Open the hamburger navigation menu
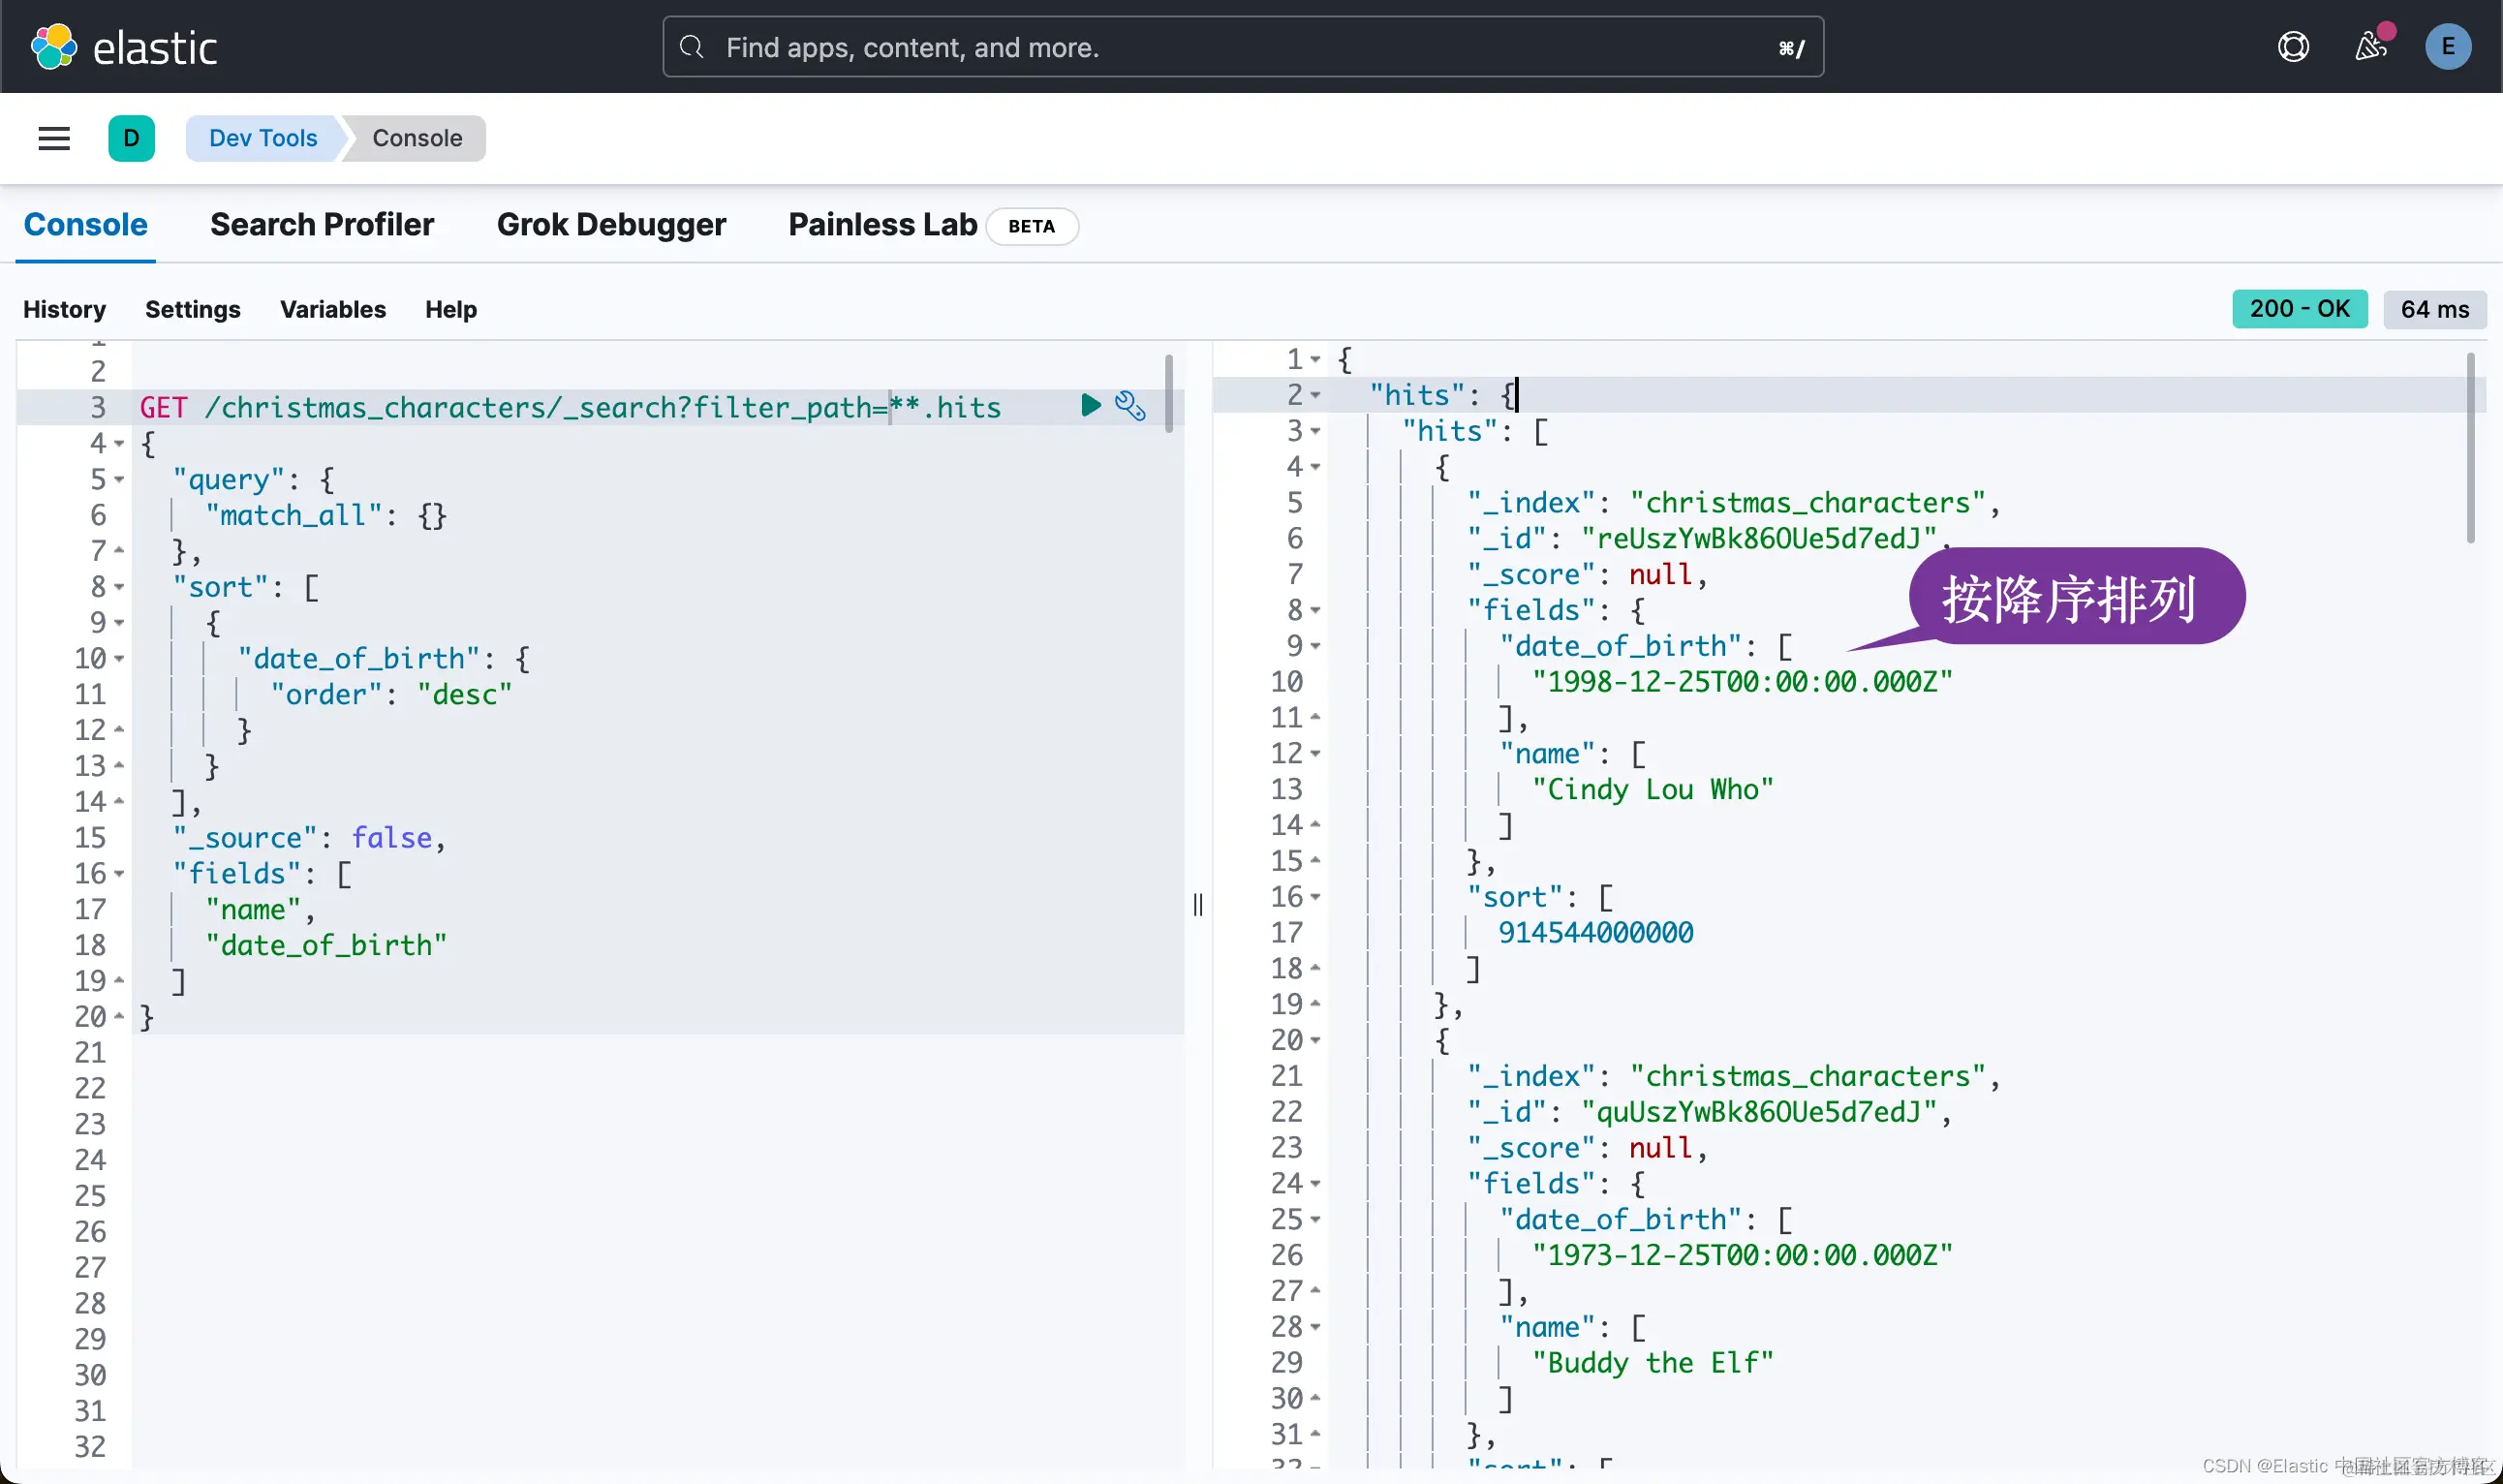Screen dimensions: 2503x1484 point(54,138)
